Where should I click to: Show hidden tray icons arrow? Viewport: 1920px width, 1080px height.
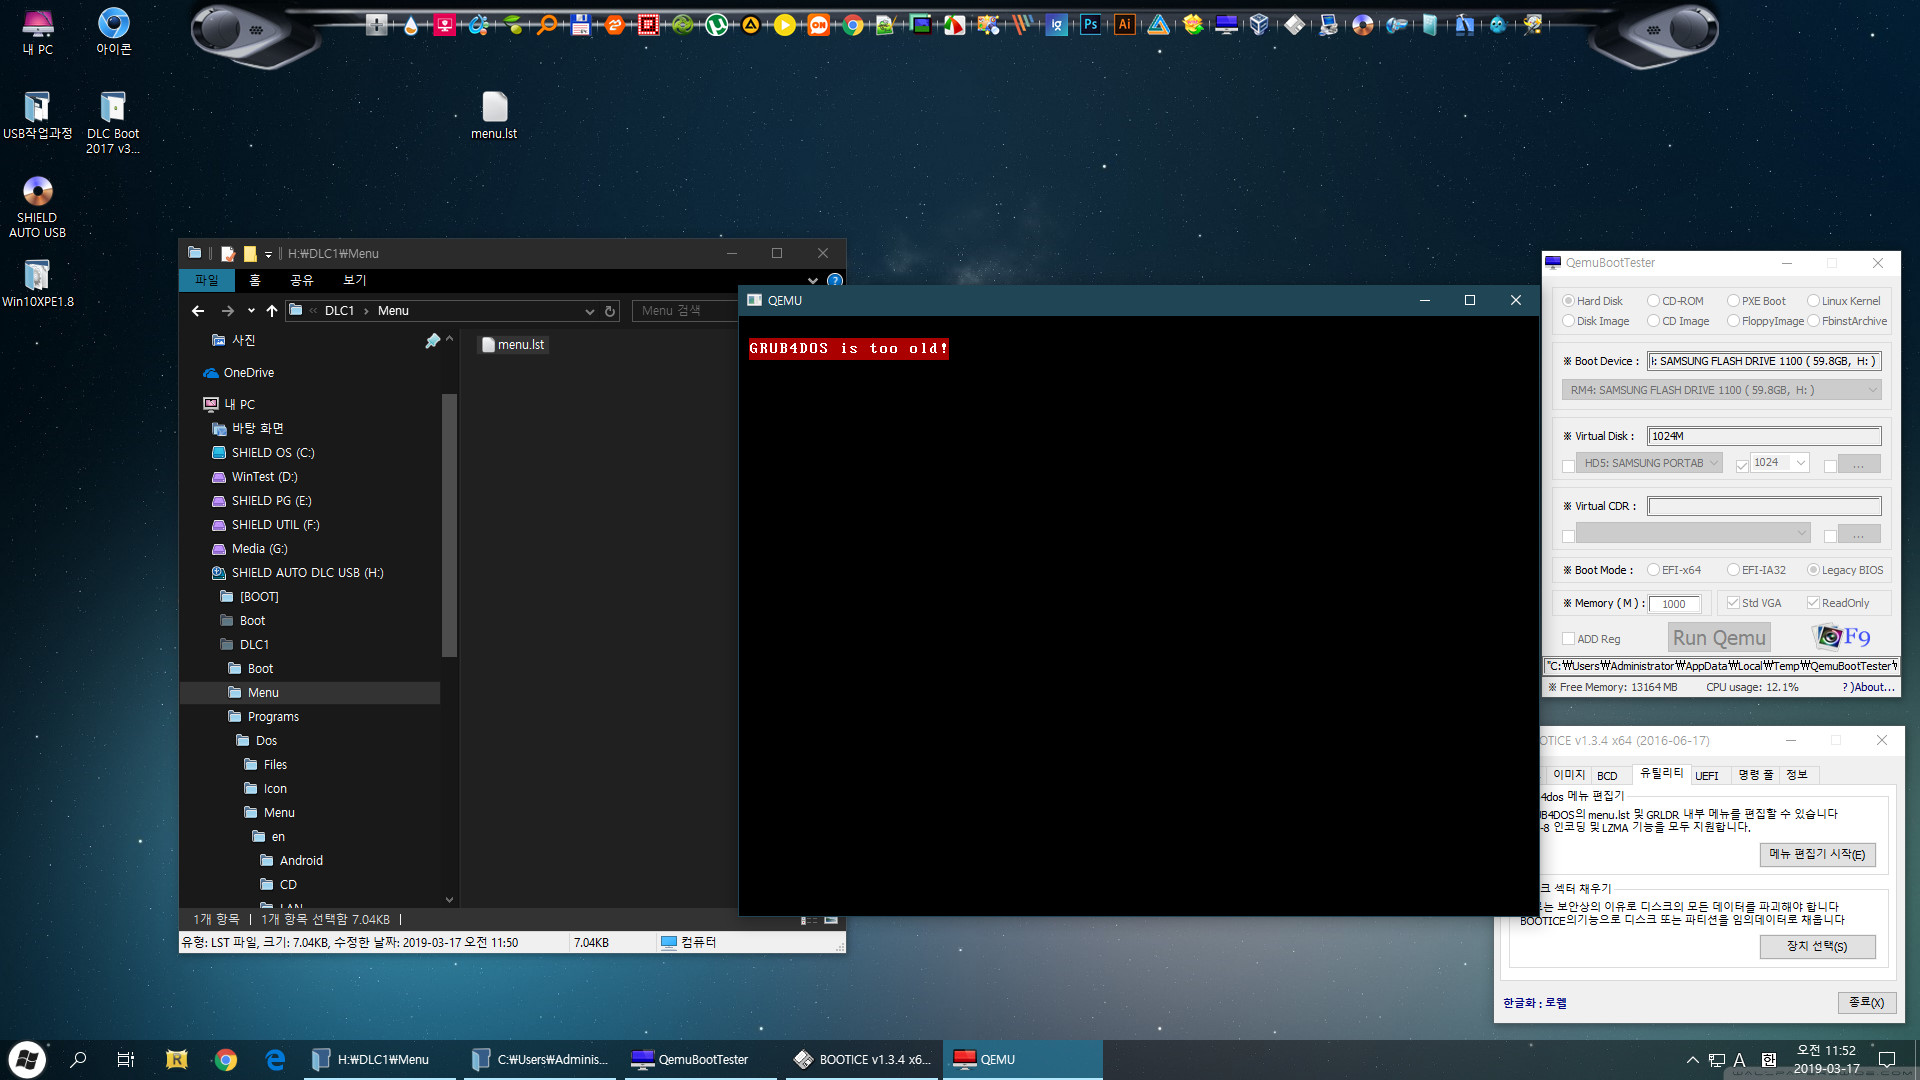[x=1692, y=1060]
